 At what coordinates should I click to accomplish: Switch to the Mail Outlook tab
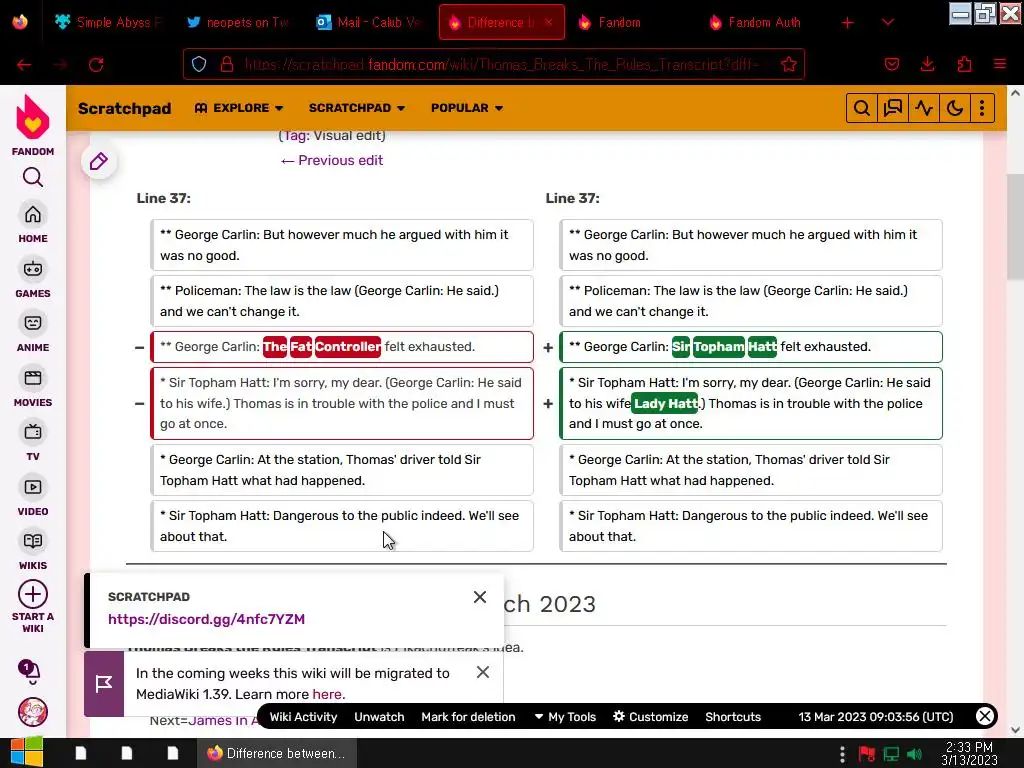(x=369, y=22)
